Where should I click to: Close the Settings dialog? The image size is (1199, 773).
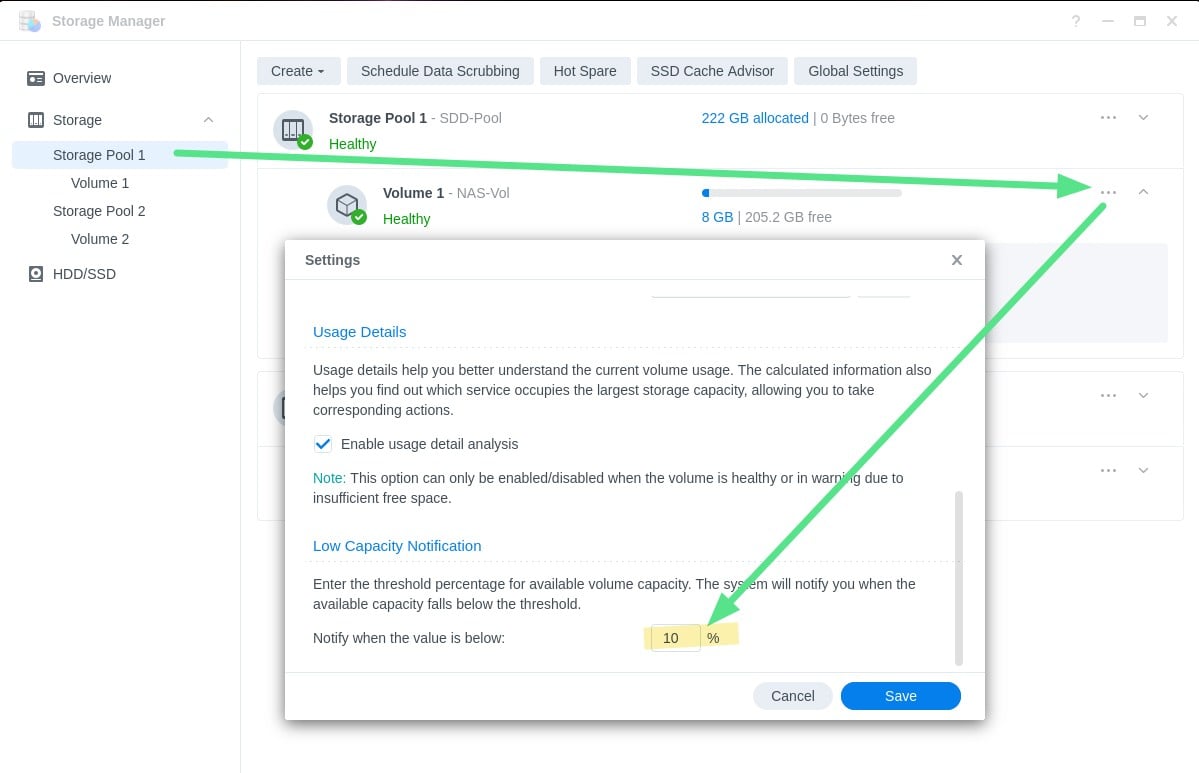click(x=956, y=260)
